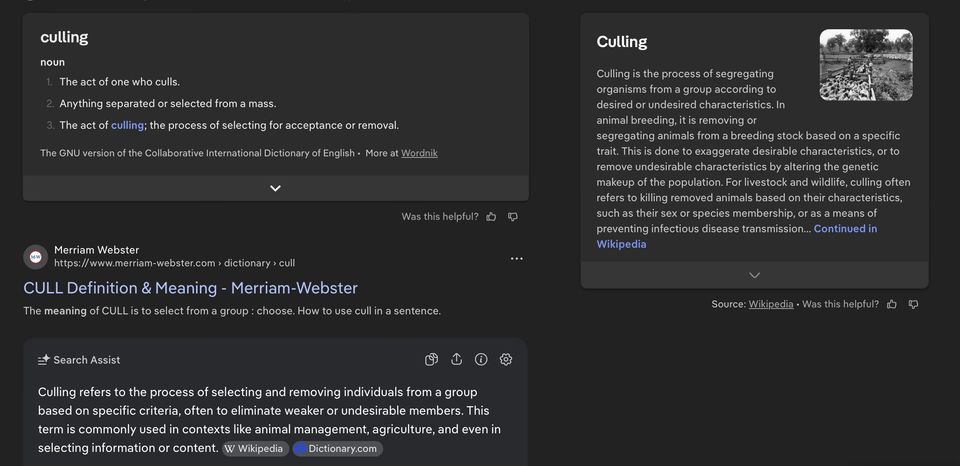This screenshot has height=466, width=960.
Task: Click the Dictionary.com citation chip
Action: coord(338,449)
